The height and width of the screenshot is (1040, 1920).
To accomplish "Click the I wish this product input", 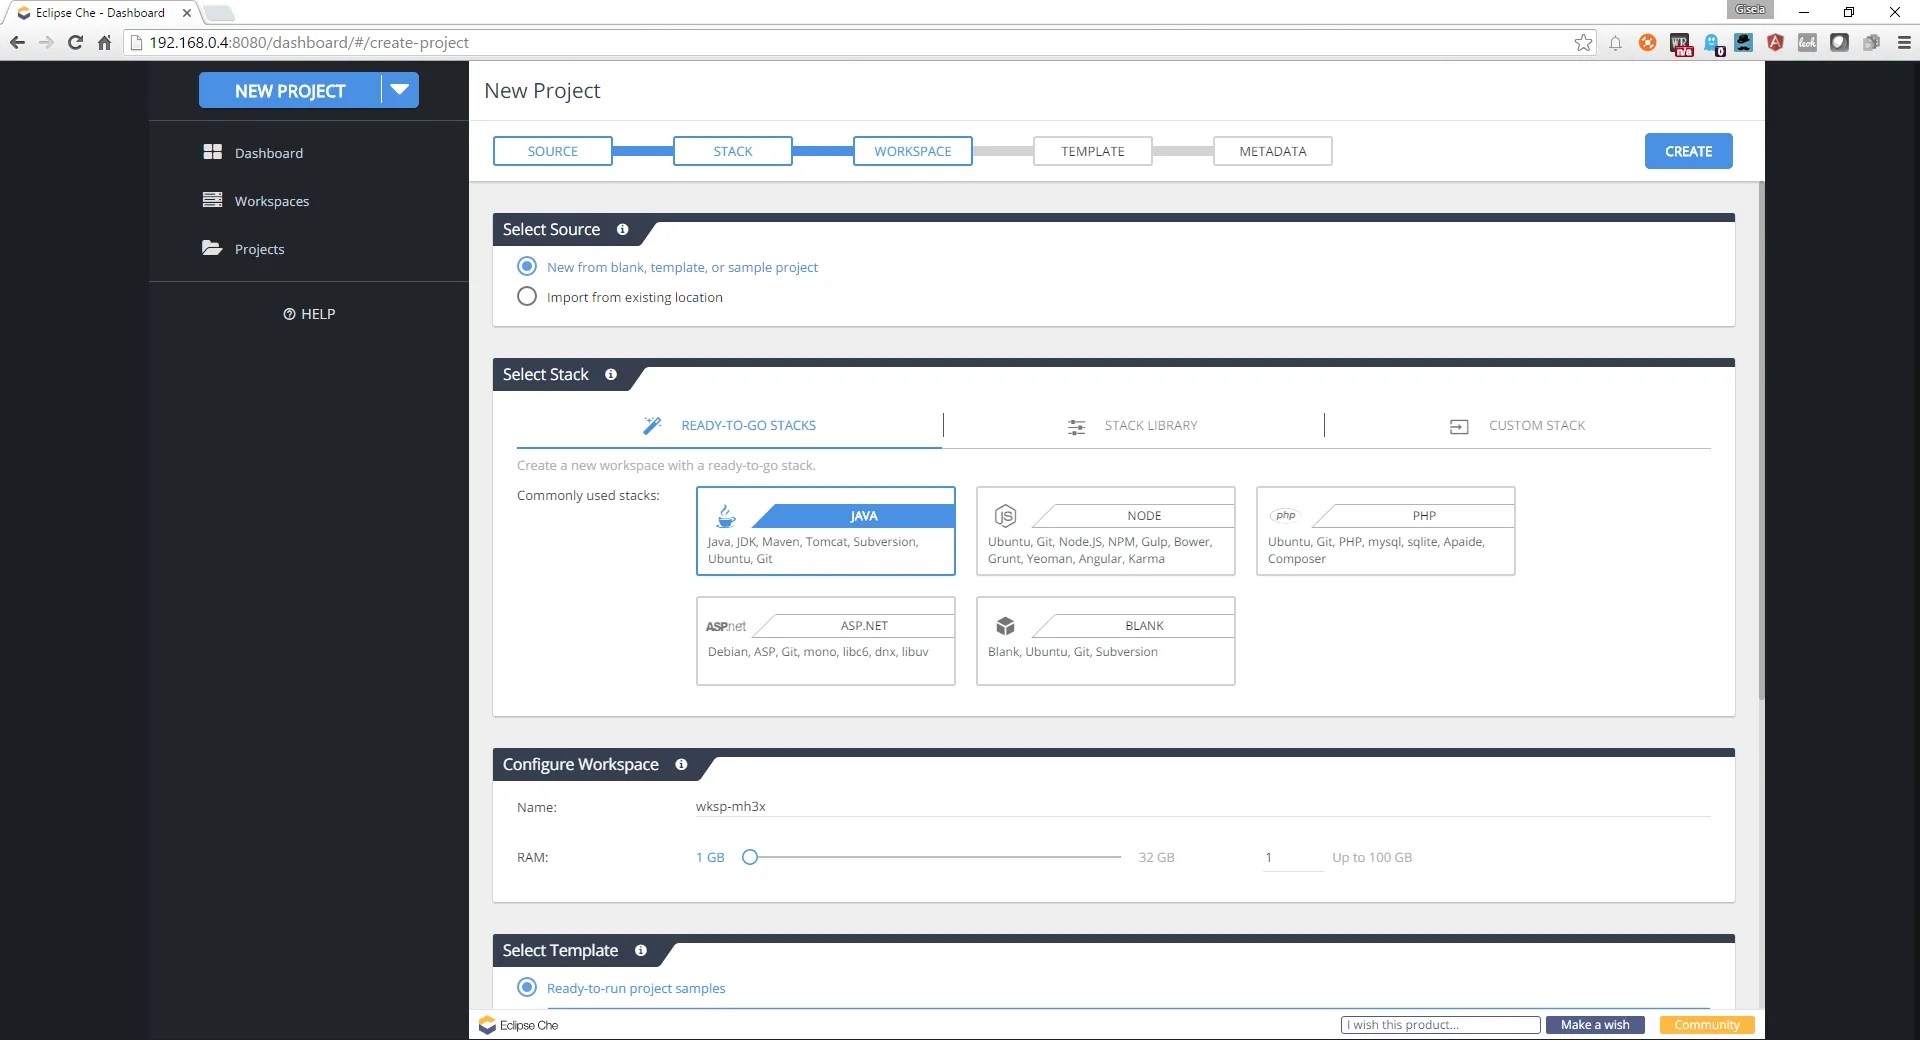I will tap(1440, 1025).
